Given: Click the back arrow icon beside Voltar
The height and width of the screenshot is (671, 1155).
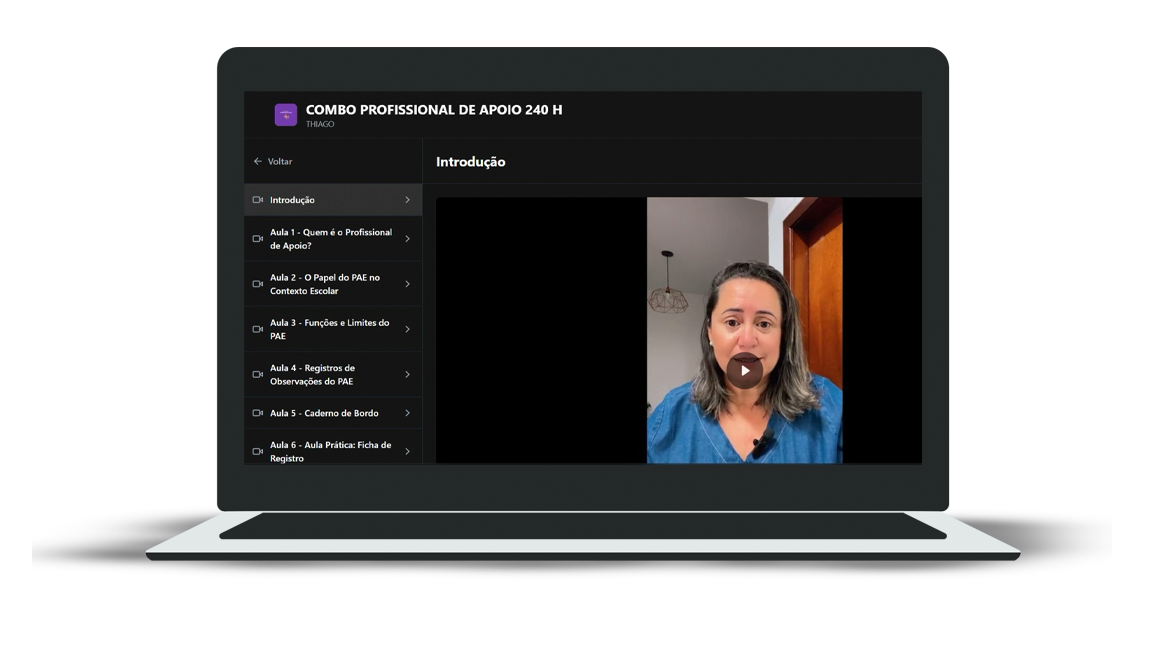Looking at the screenshot, I should click(257, 161).
